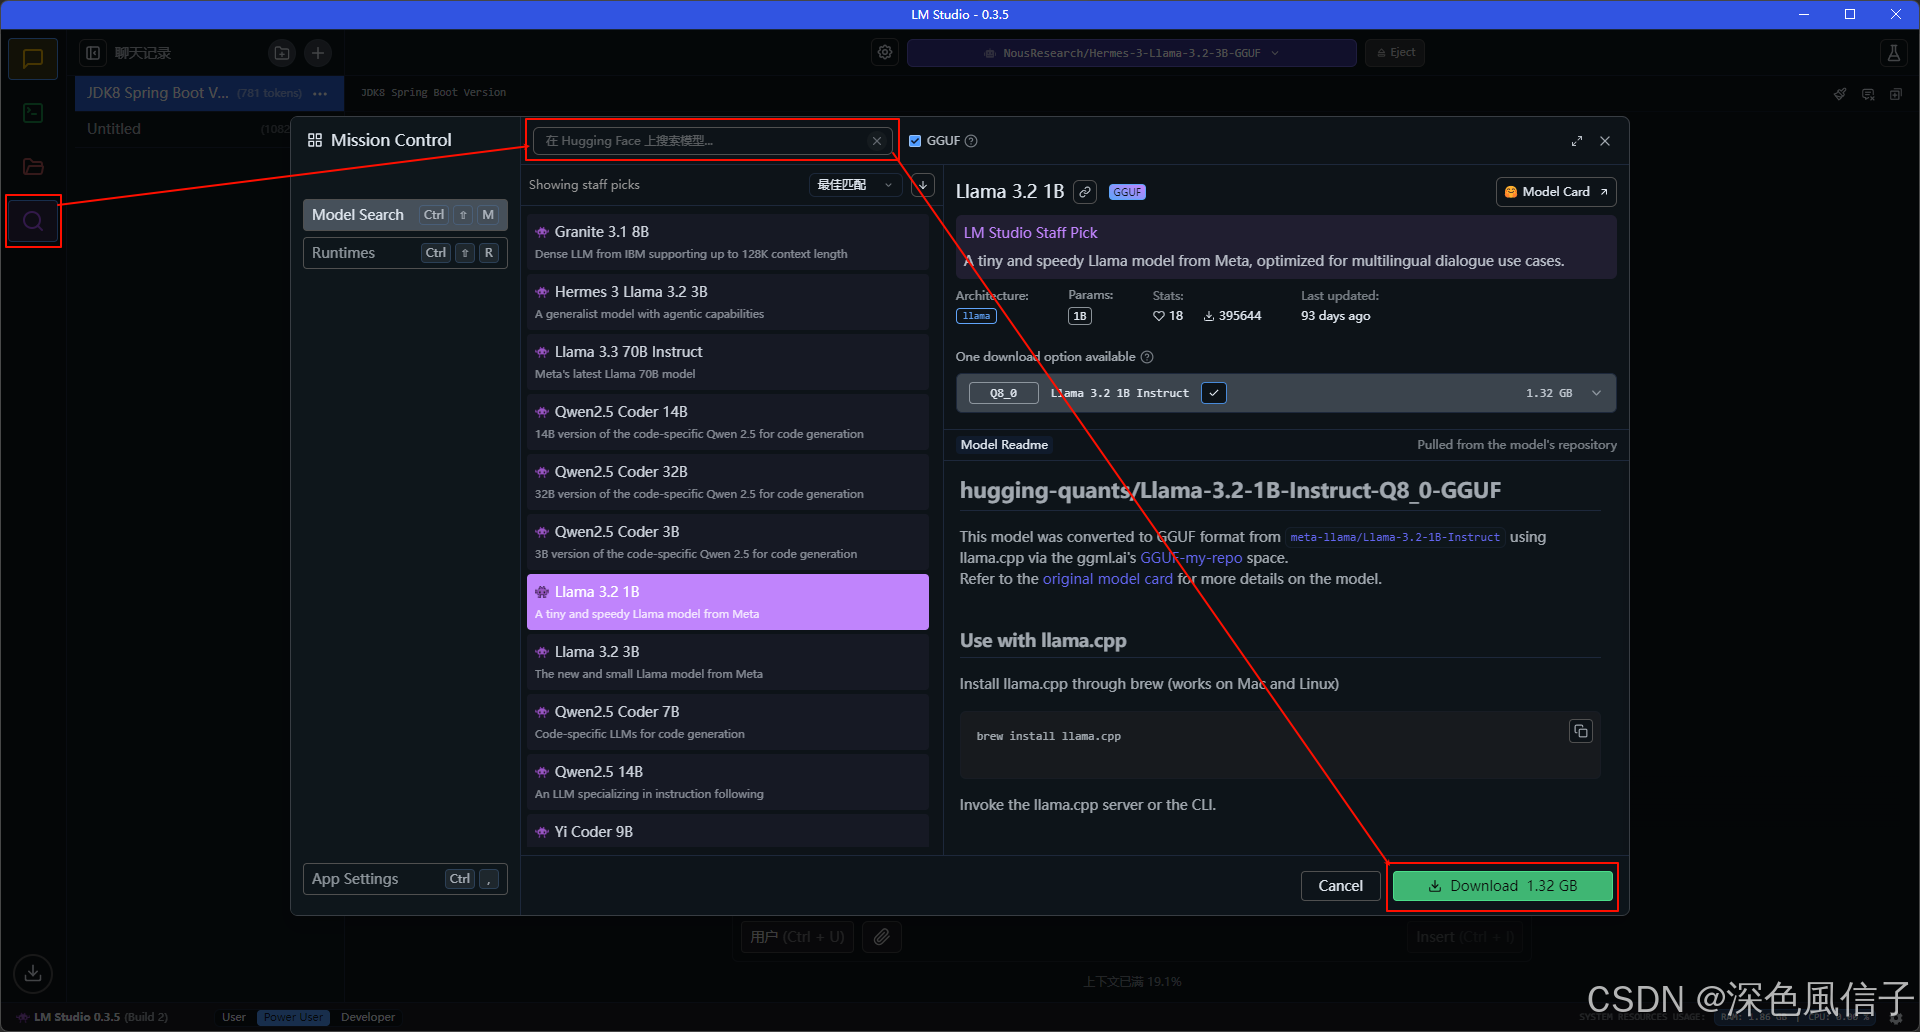Toggle the Q8_0 download option checkmark

1214,393
